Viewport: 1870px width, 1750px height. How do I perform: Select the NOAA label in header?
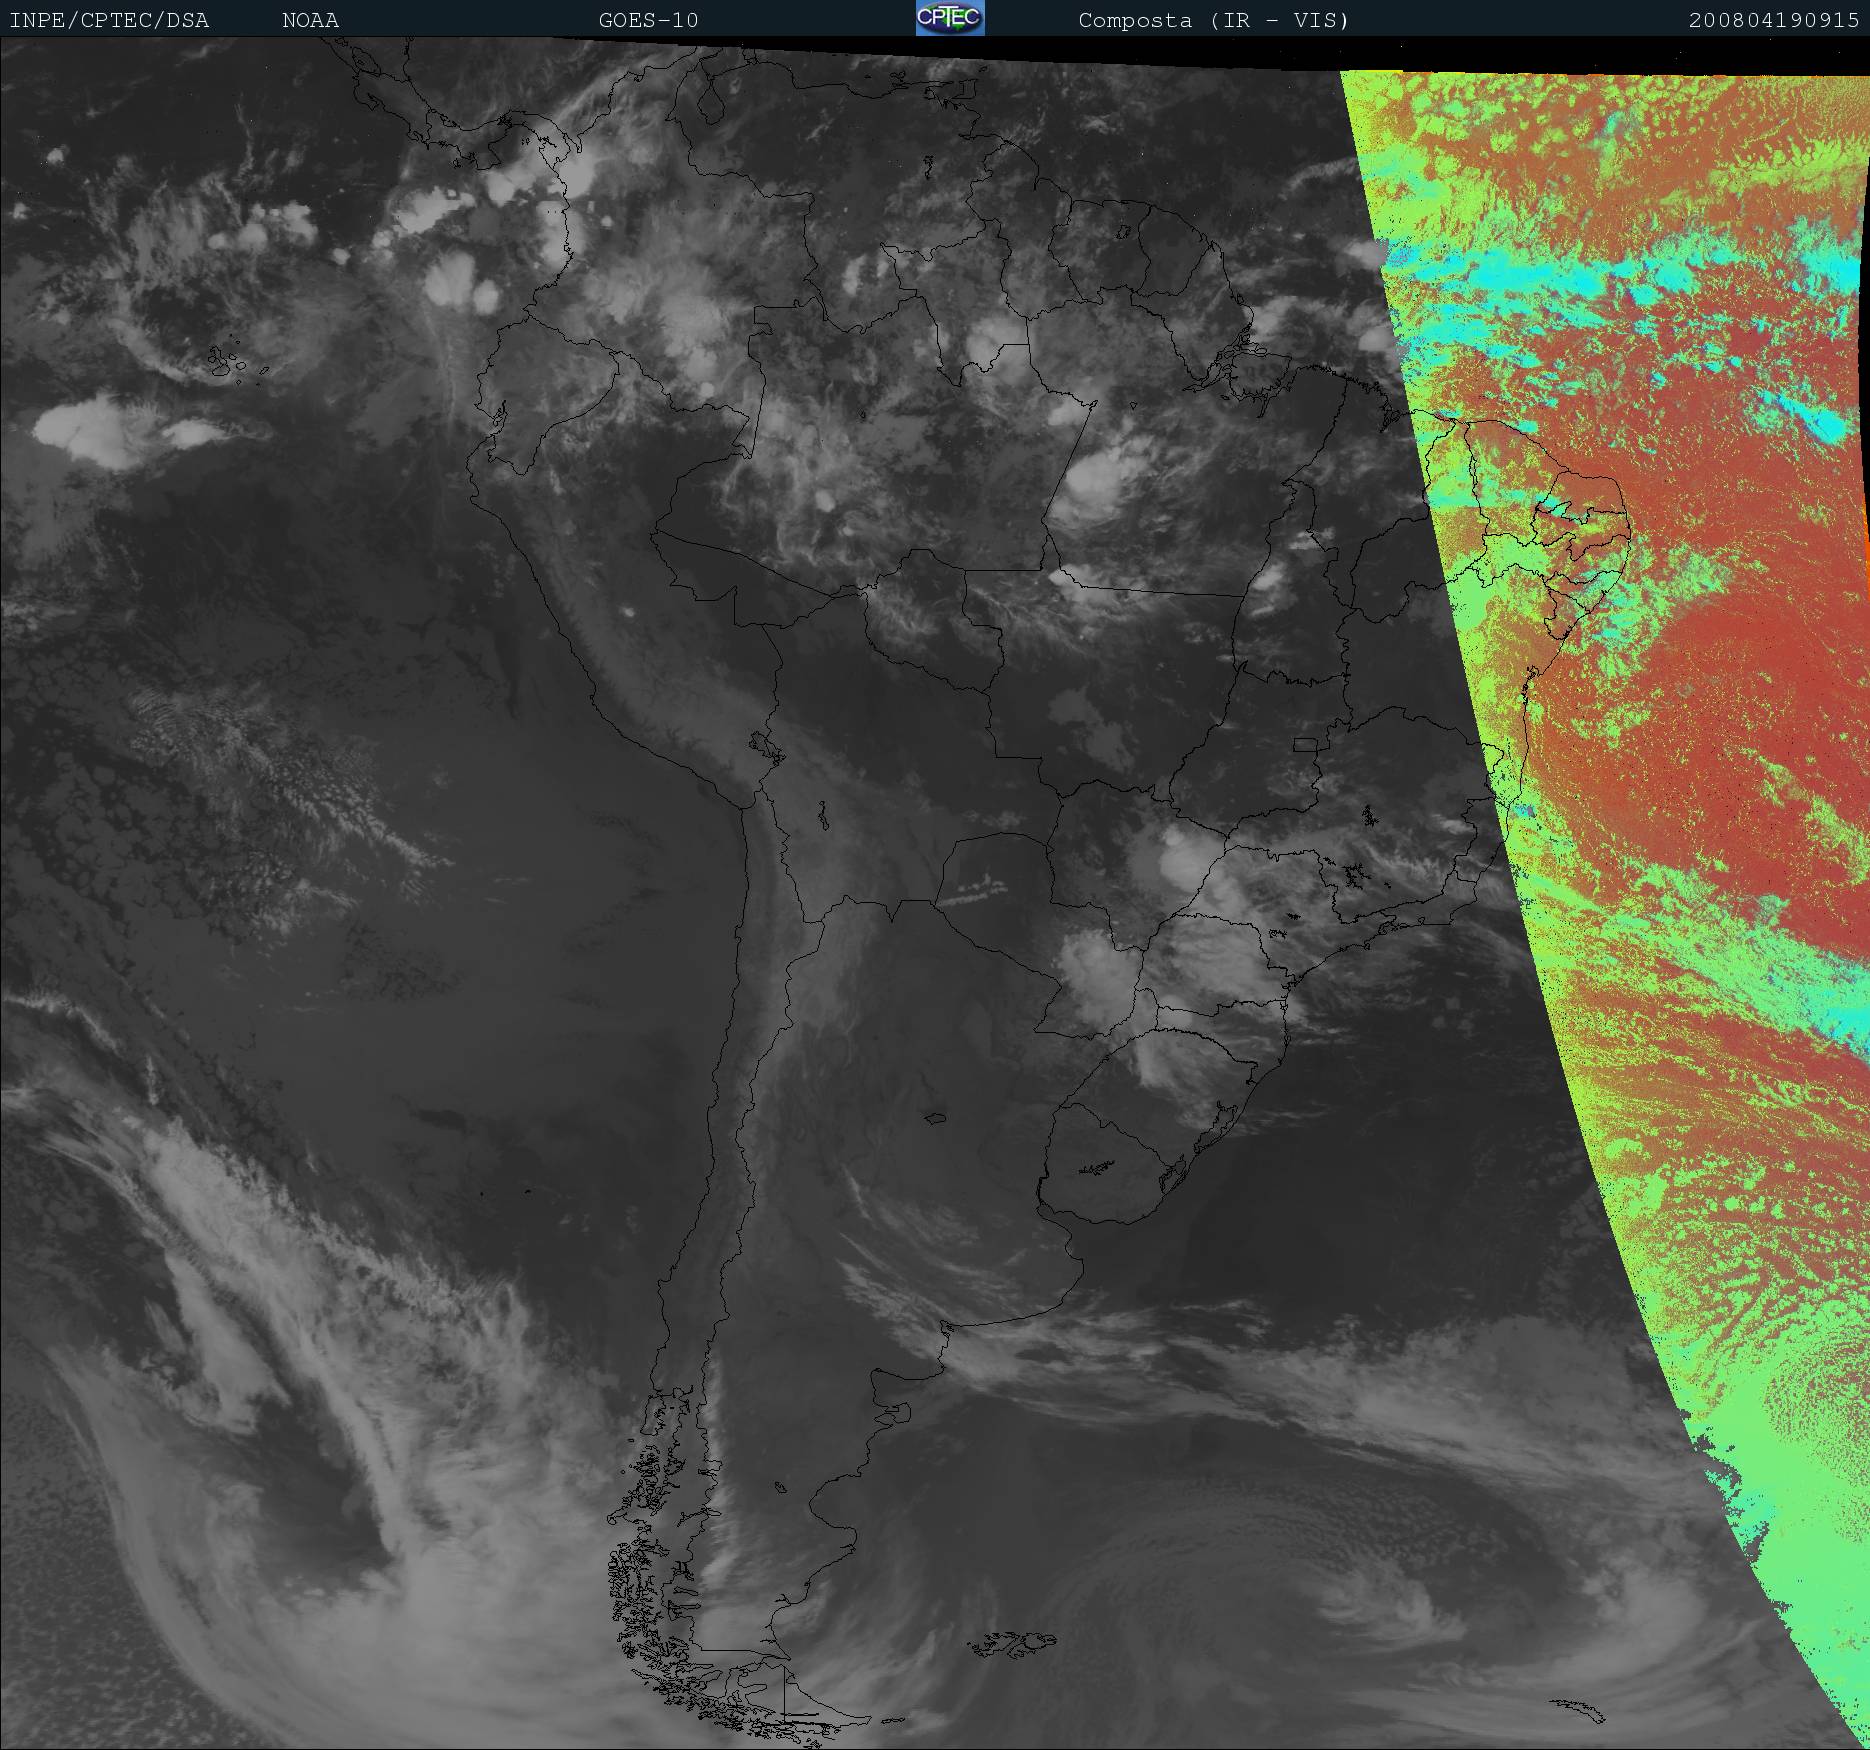pos(310,20)
